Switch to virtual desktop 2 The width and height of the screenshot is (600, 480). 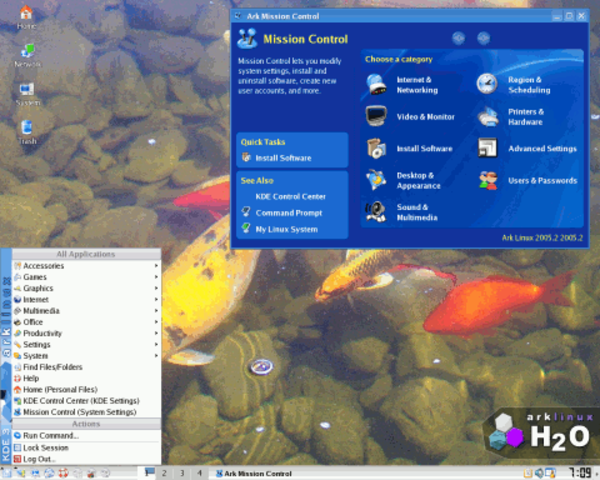point(164,473)
